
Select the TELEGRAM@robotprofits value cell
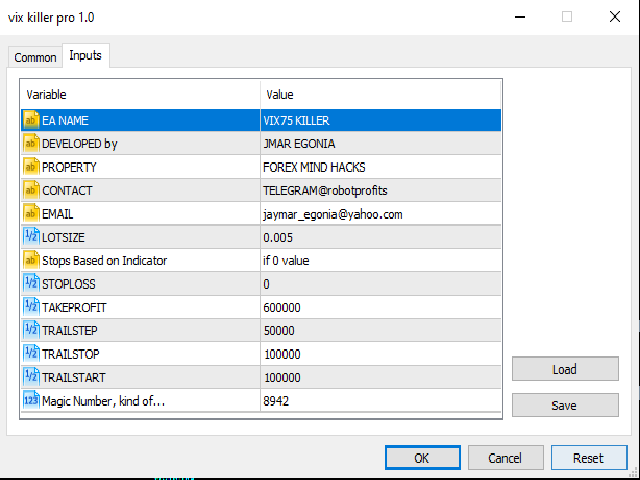(380, 191)
